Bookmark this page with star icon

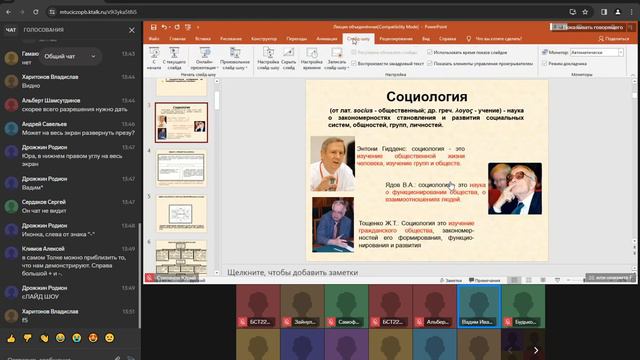click(585, 12)
